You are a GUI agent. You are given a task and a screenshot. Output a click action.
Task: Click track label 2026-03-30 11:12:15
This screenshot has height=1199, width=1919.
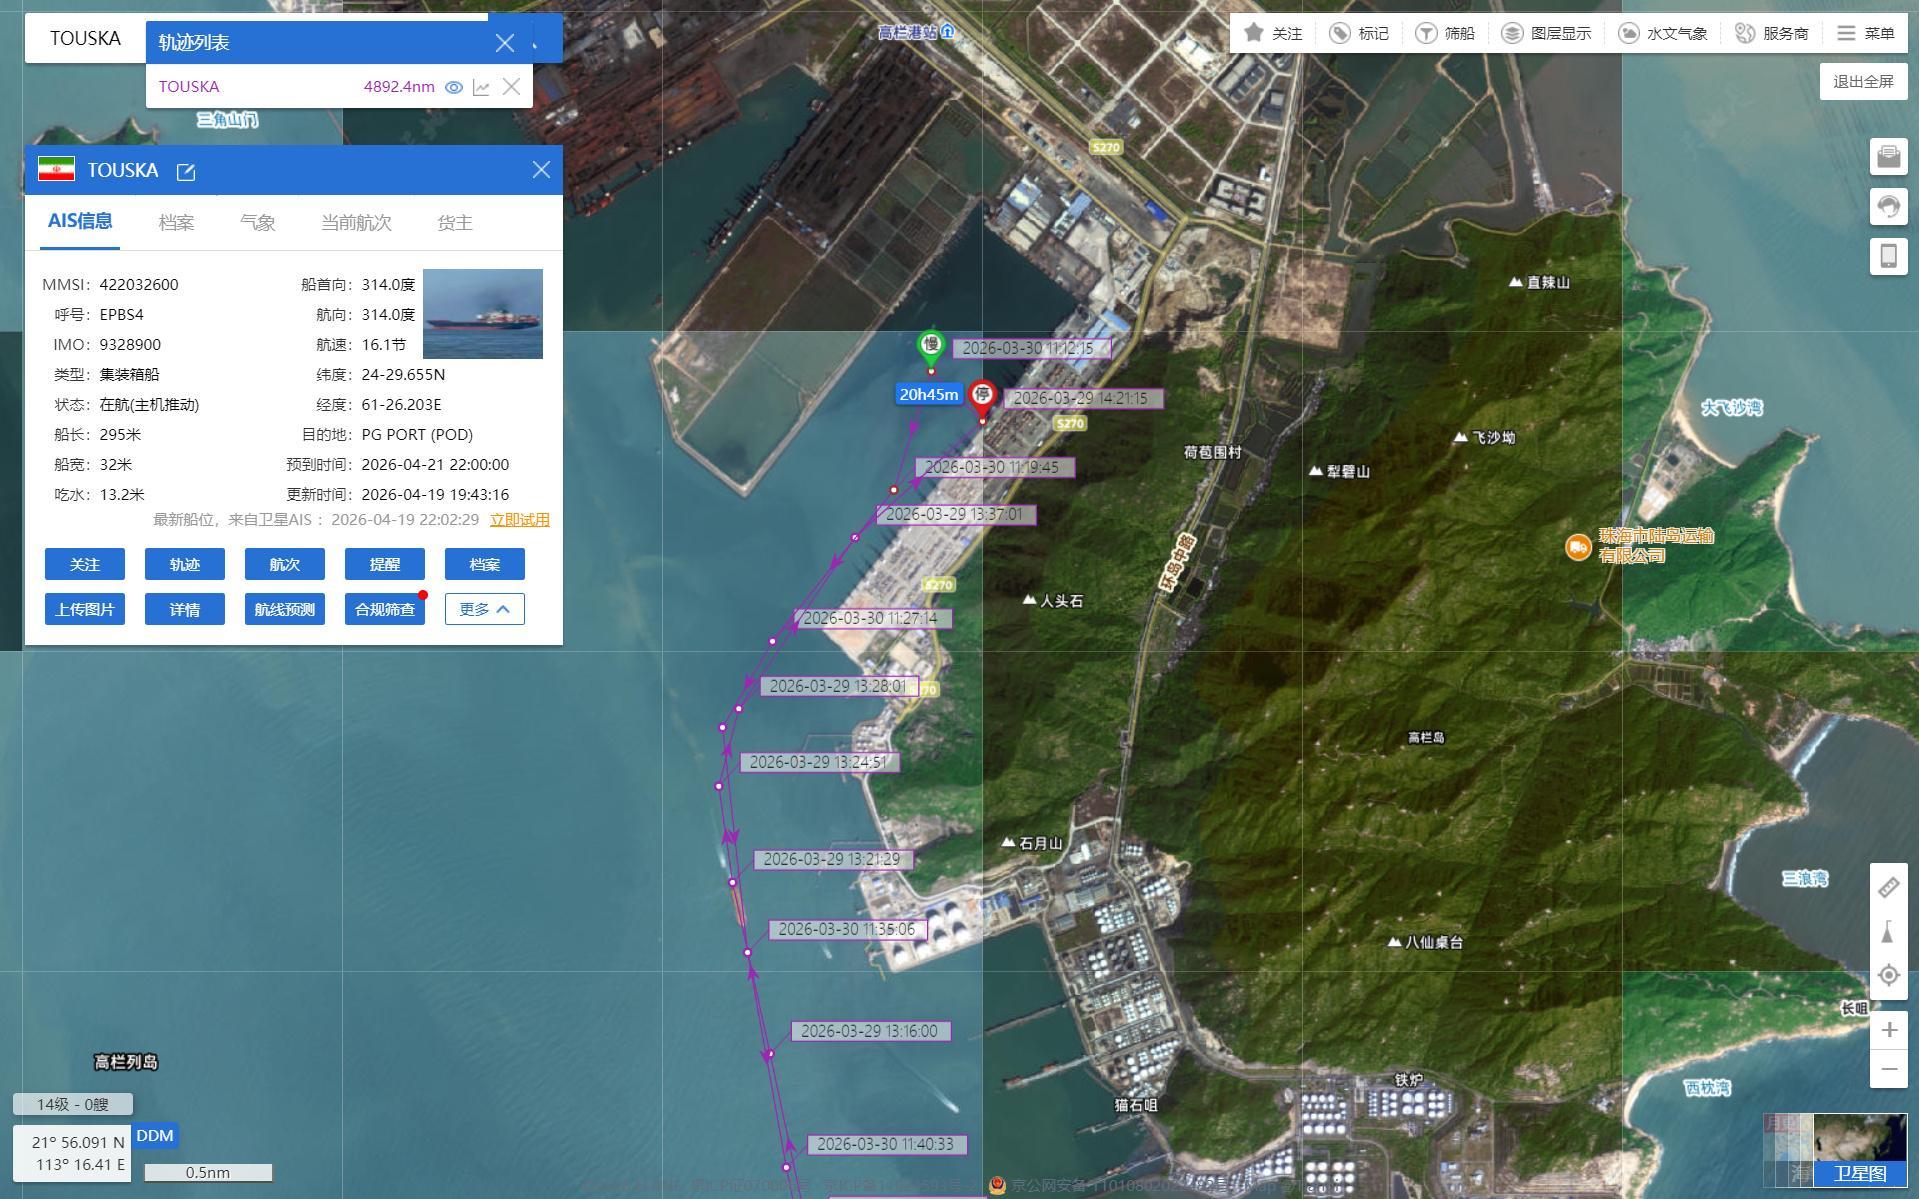tap(1032, 348)
